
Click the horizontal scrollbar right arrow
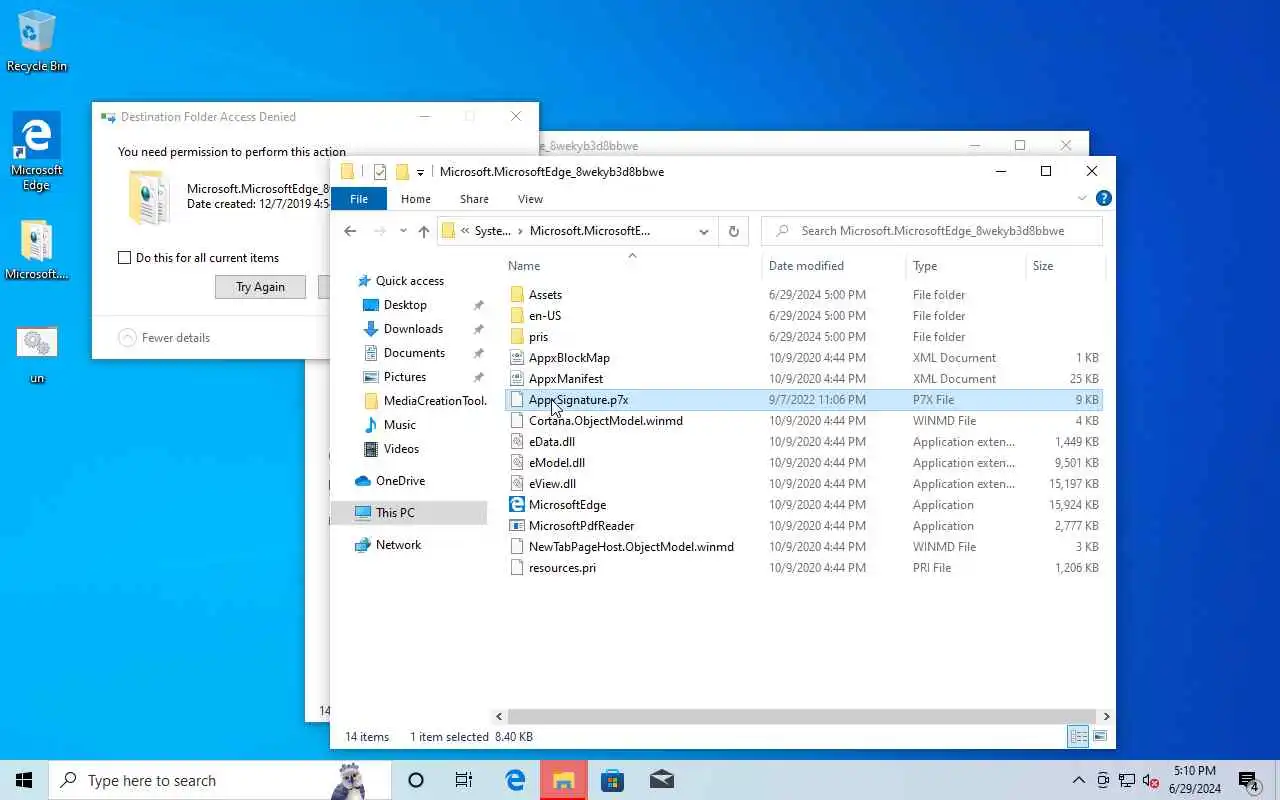(1106, 716)
